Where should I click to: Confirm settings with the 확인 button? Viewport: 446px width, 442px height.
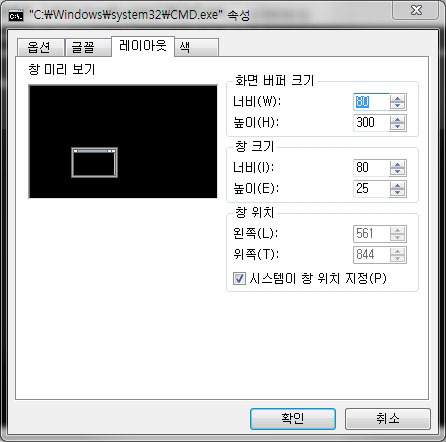point(293,419)
